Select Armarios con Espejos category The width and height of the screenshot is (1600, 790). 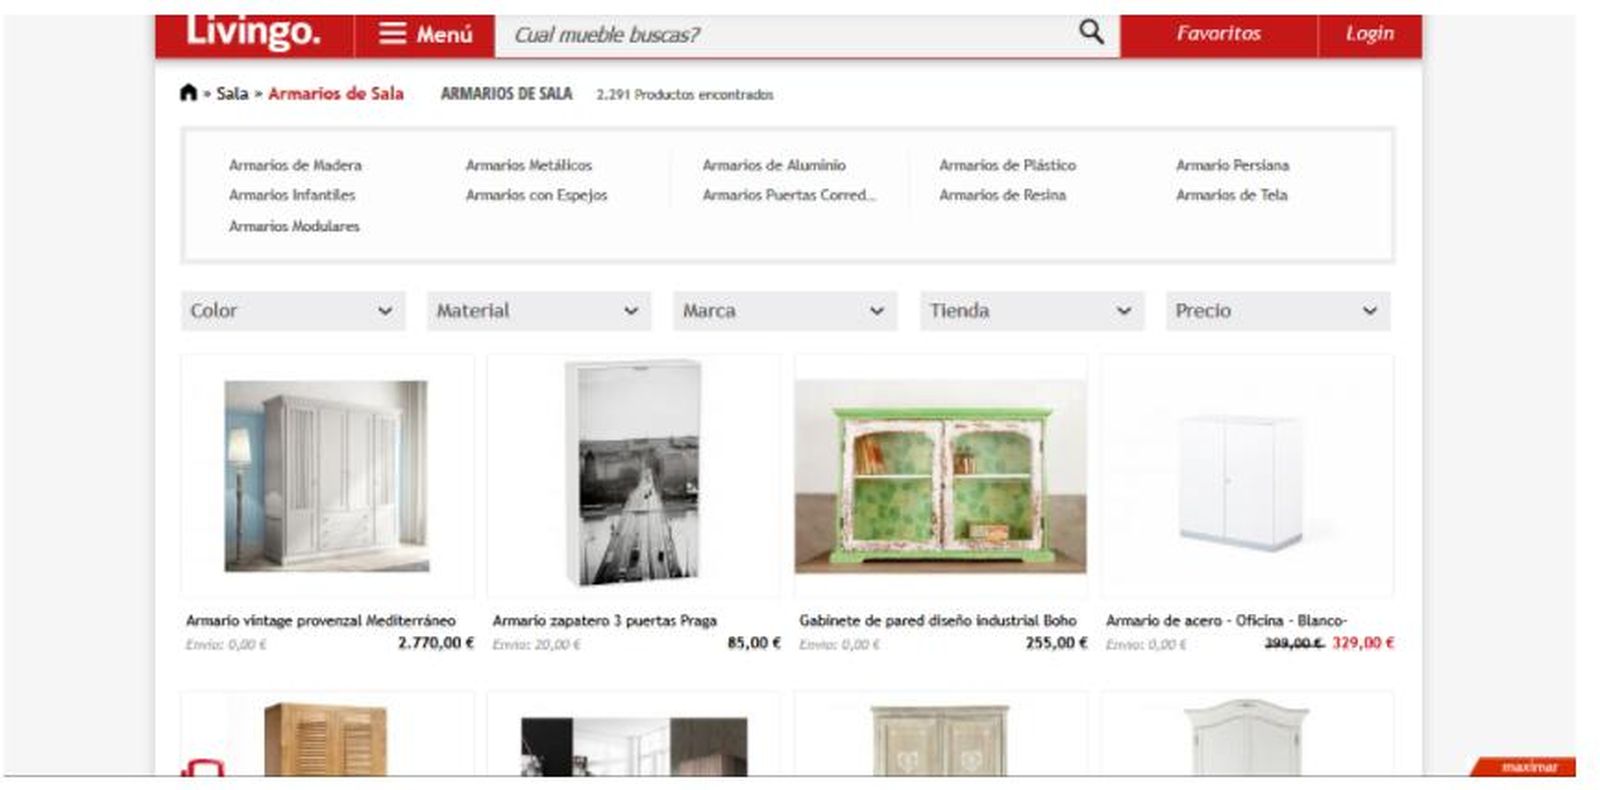[536, 195]
